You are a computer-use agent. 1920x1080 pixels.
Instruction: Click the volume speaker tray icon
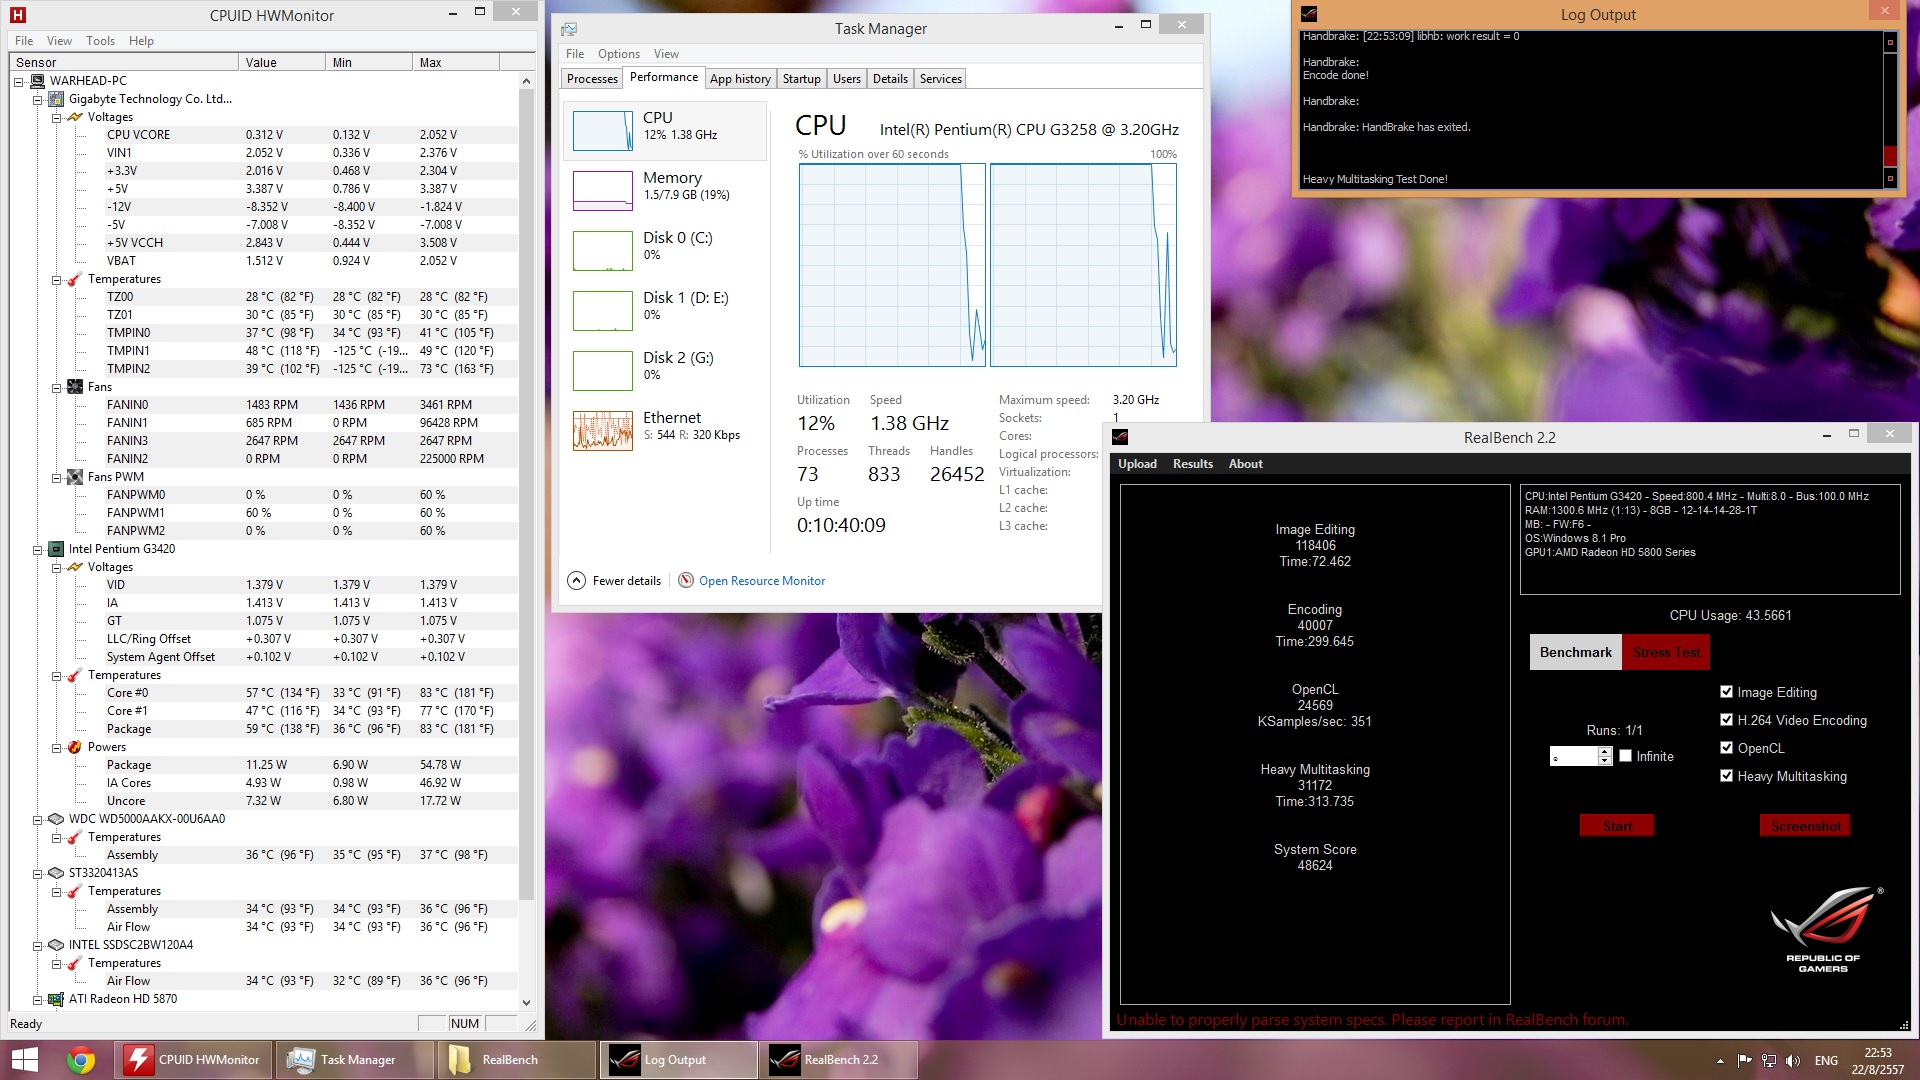coord(1793,1060)
